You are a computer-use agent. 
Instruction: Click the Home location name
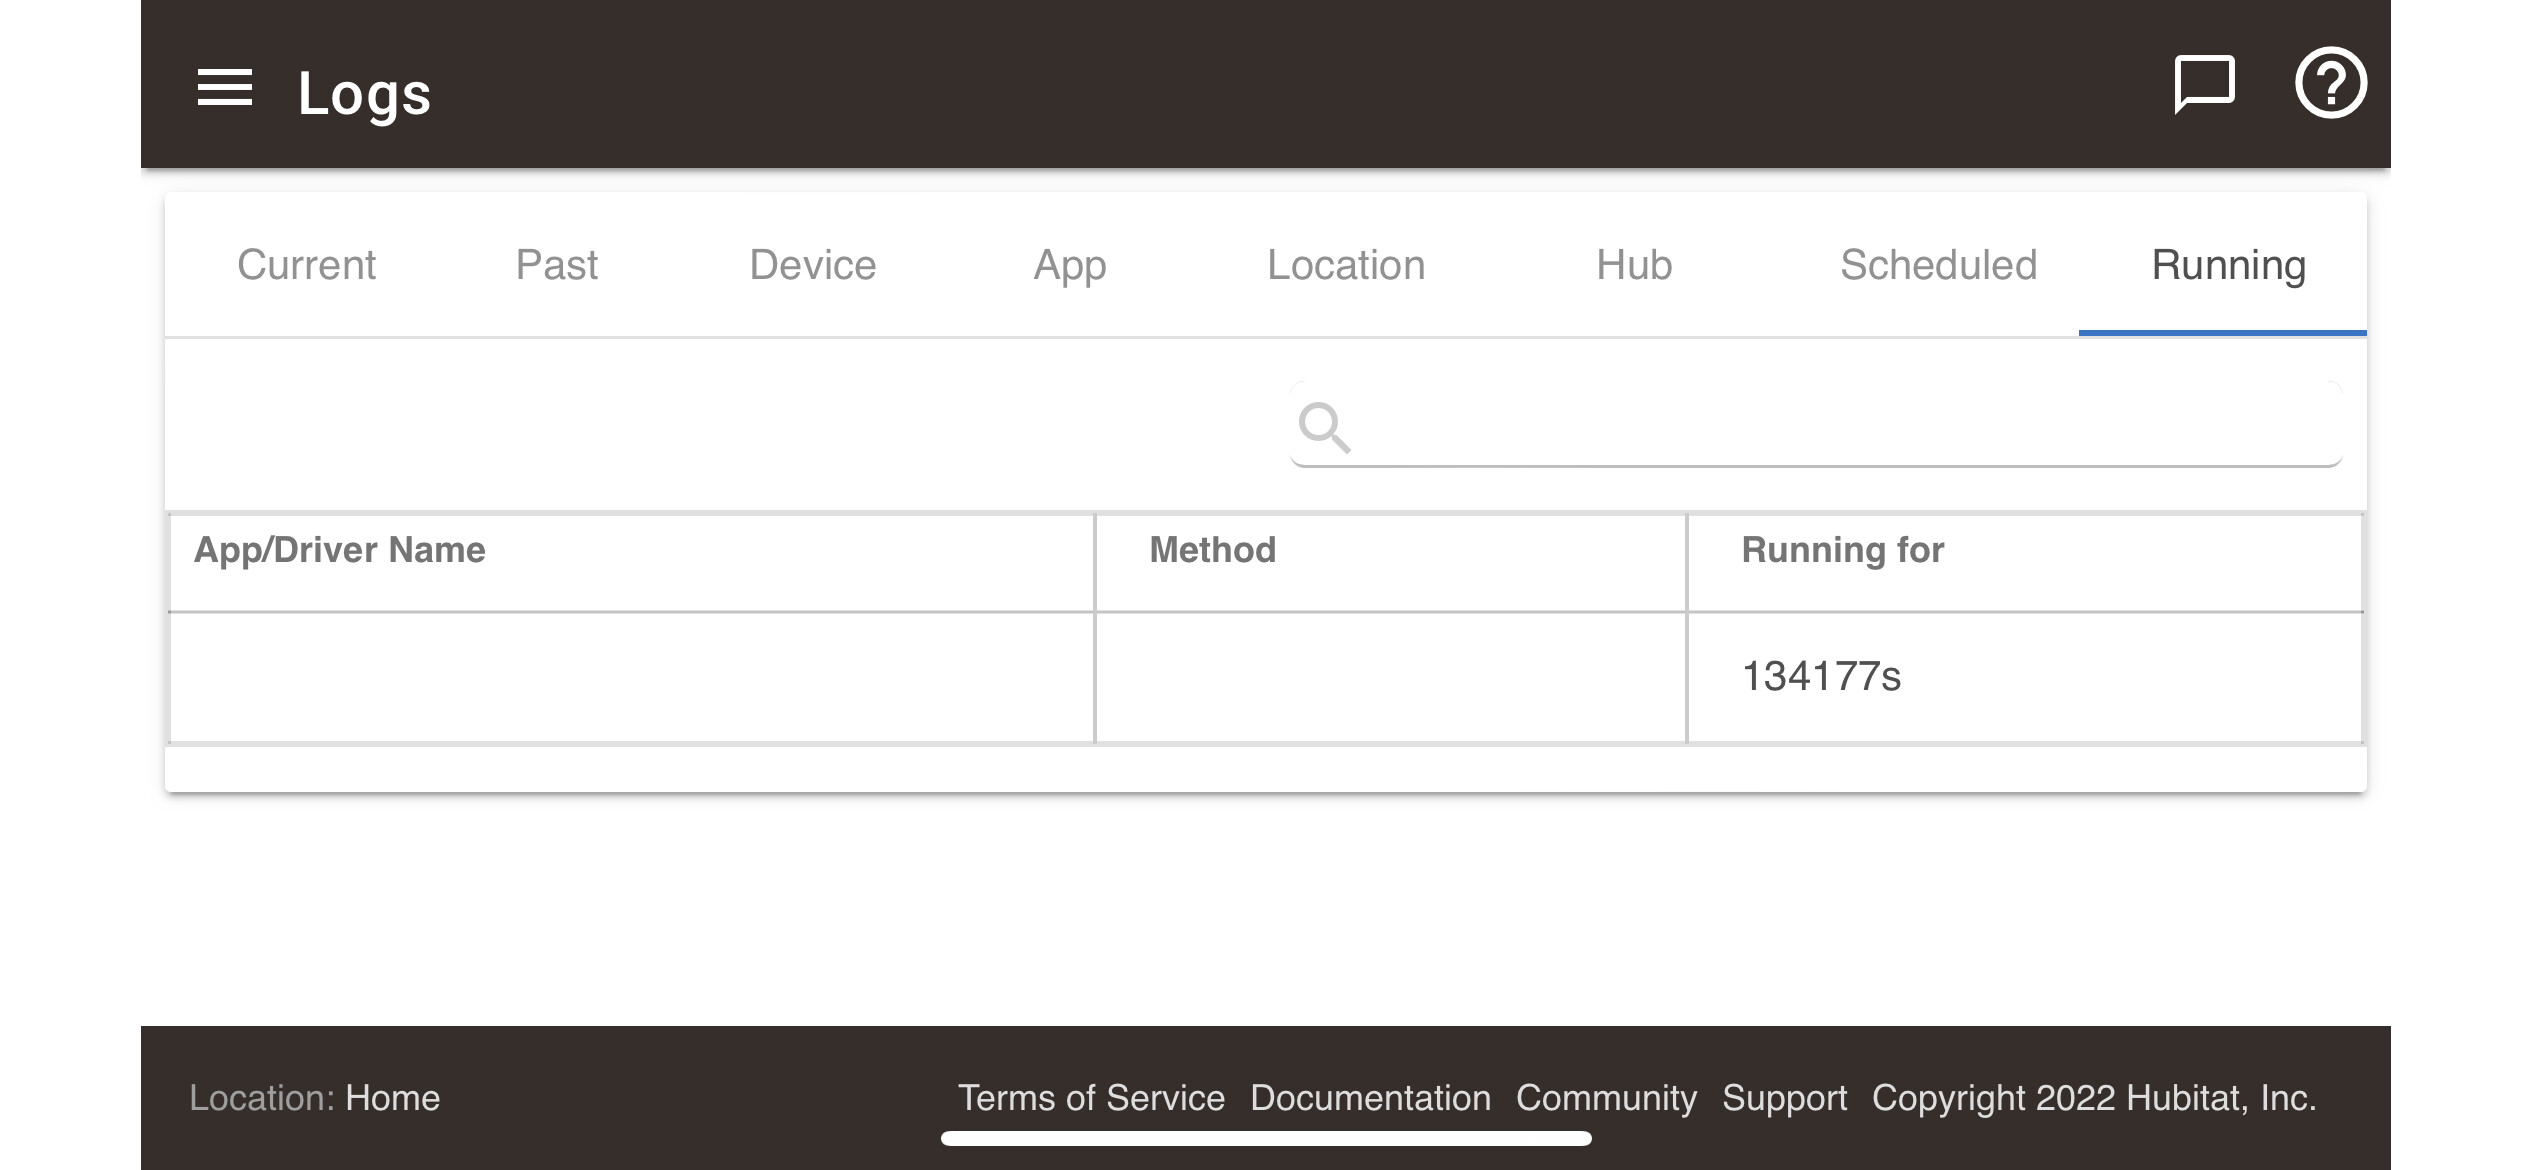pyautogui.click(x=392, y=1098)
